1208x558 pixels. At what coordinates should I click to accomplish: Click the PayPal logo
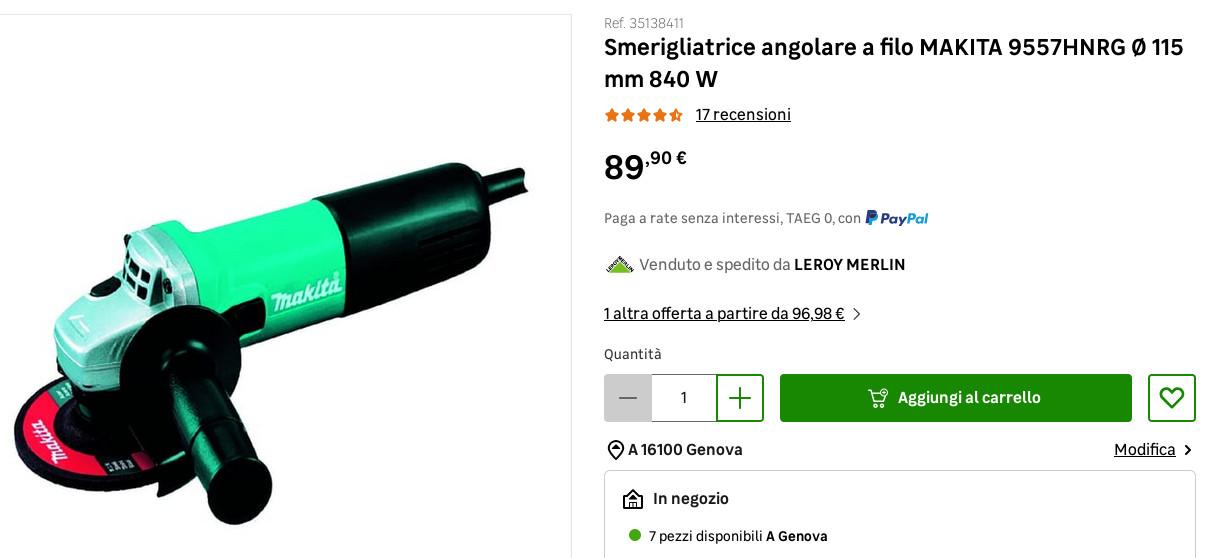(897, 218)
